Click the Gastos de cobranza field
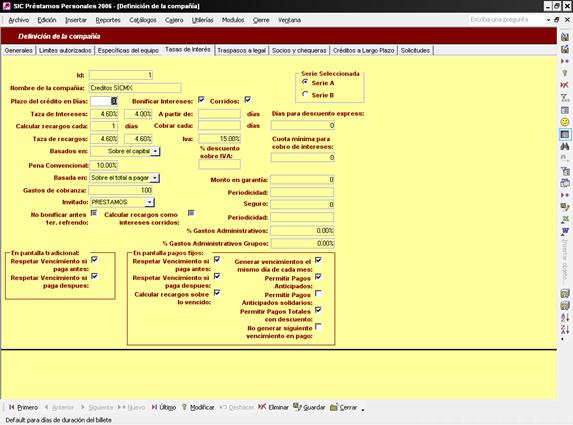This screenshot has width=573, height=425. tap(121, 190)
